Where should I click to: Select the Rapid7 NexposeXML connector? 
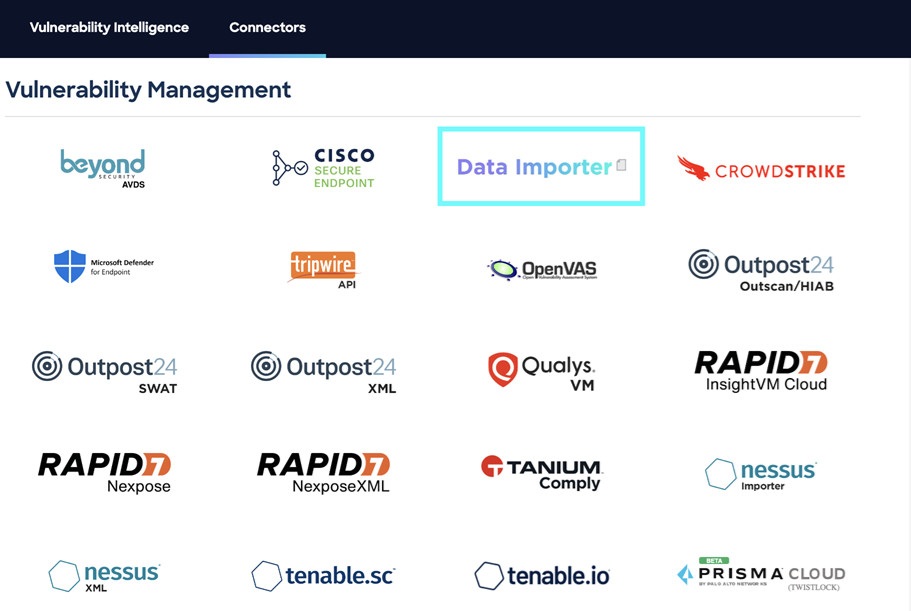pyautogui.click(x=324, y=473)
